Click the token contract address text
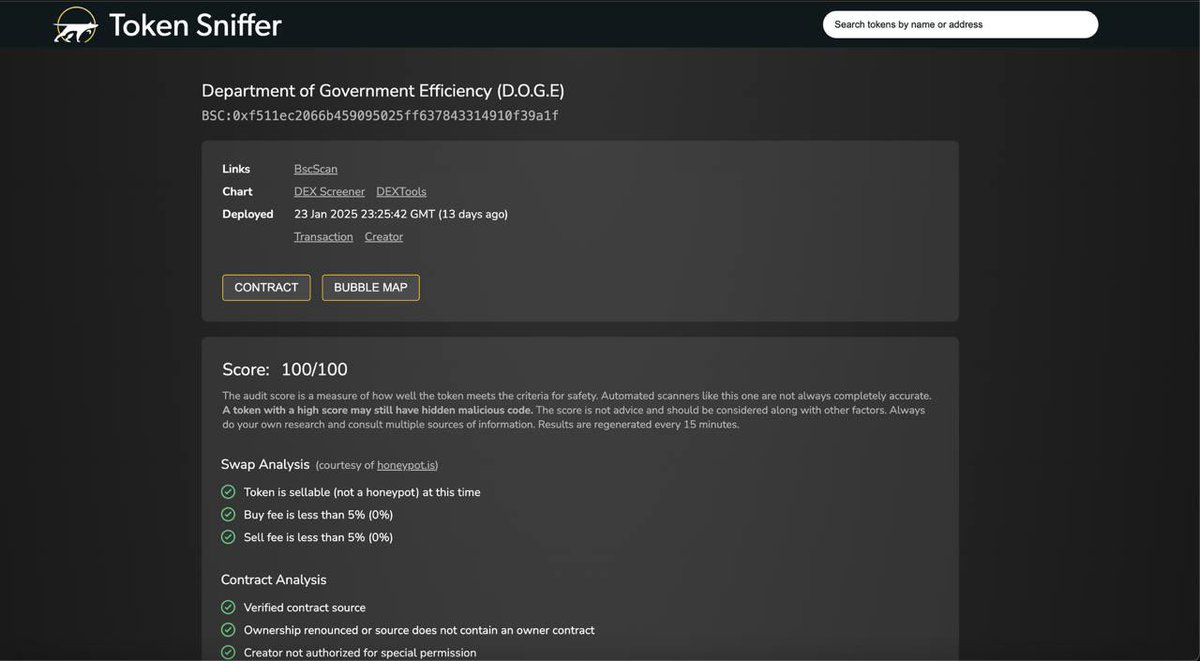This screenshot has height=661, width=1200. [x=380, y=116]
